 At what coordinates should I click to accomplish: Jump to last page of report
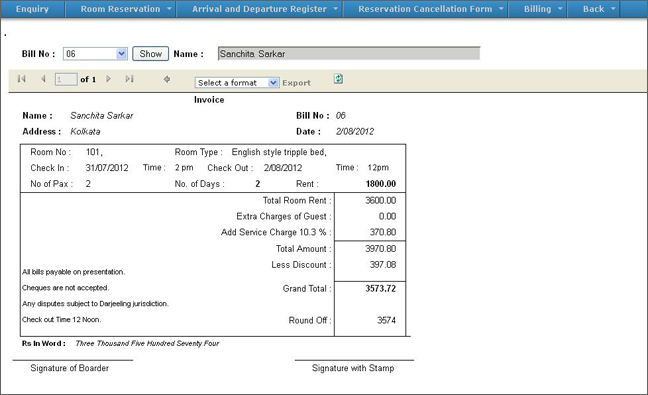[129, 79]
